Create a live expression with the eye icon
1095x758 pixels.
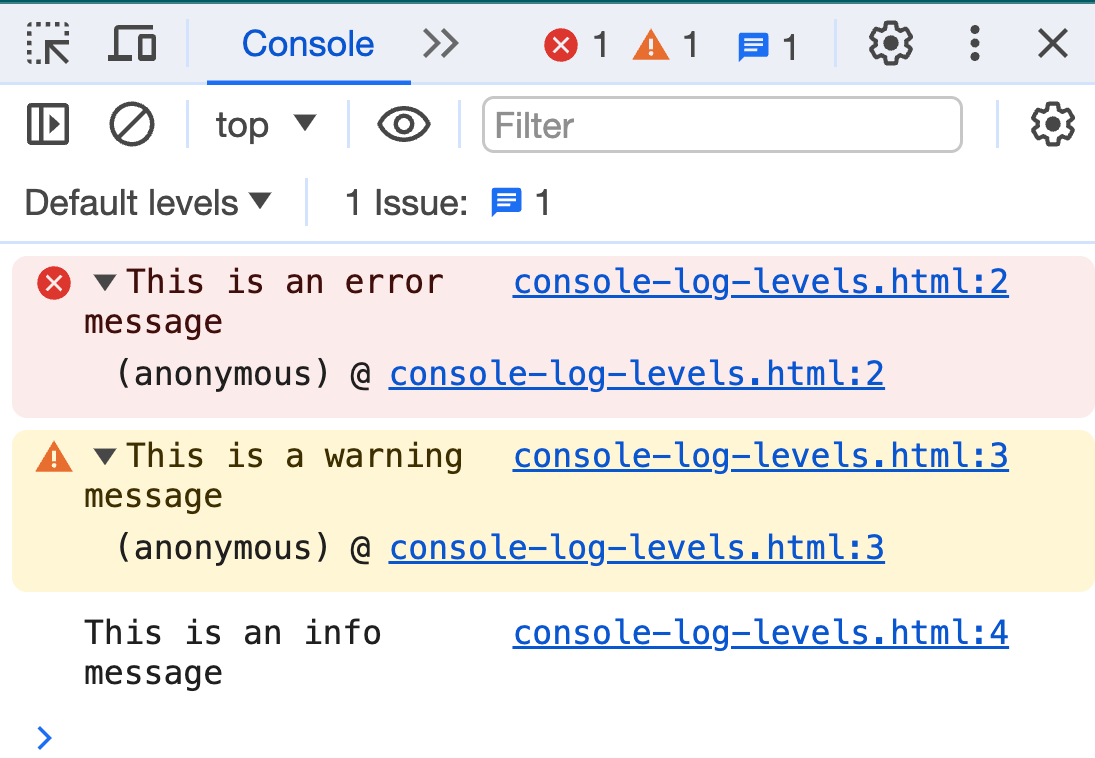click(x=403, y=124)
